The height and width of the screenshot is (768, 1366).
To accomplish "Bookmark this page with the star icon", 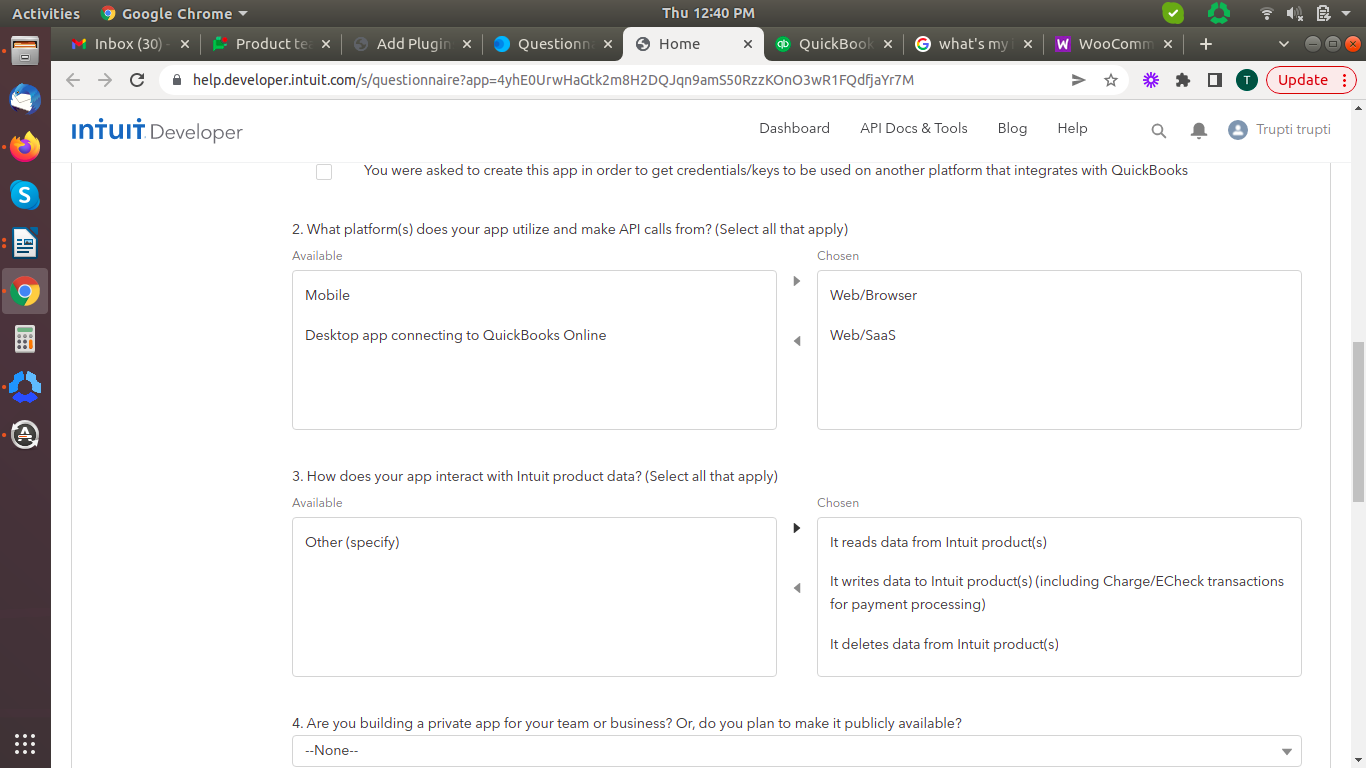I will 1111,80.
